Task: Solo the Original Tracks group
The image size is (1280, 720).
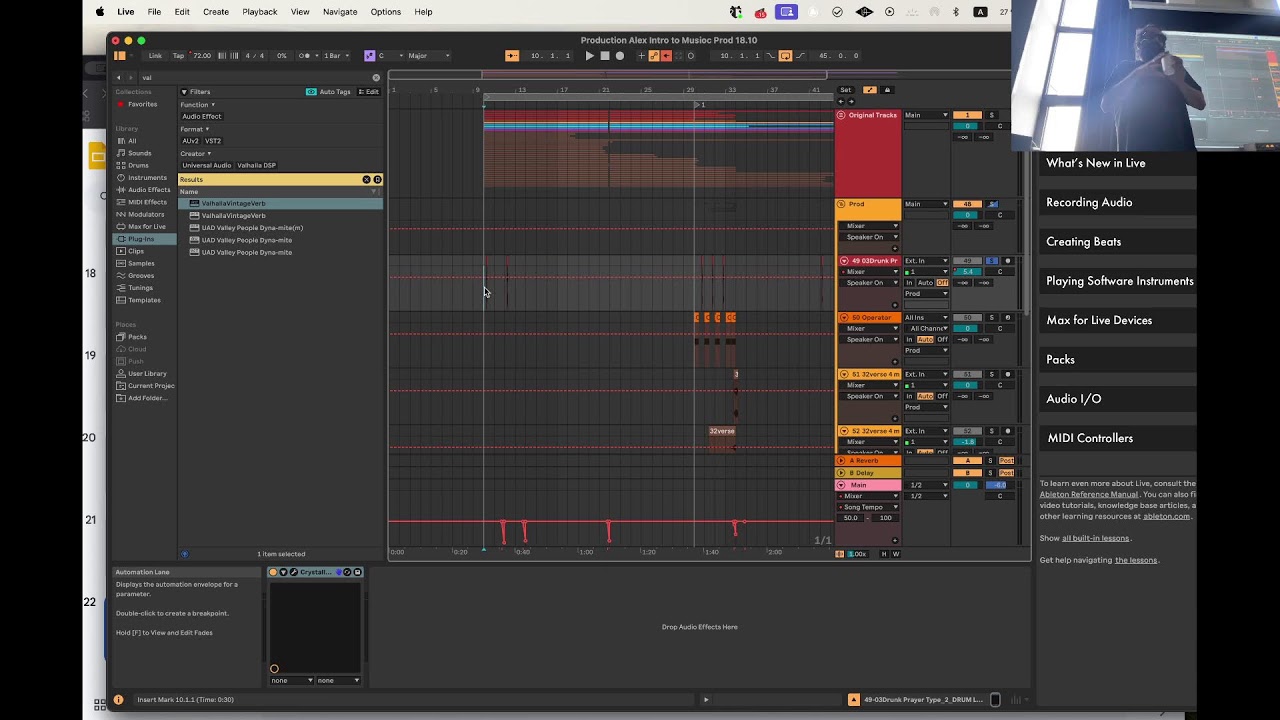Action: click(x=992, y=115)
